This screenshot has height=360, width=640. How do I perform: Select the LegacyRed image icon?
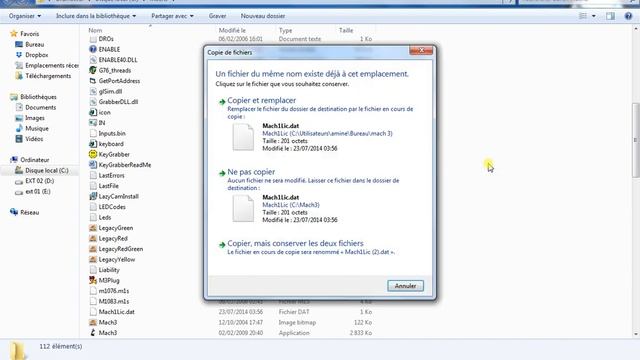coord(93,238)
